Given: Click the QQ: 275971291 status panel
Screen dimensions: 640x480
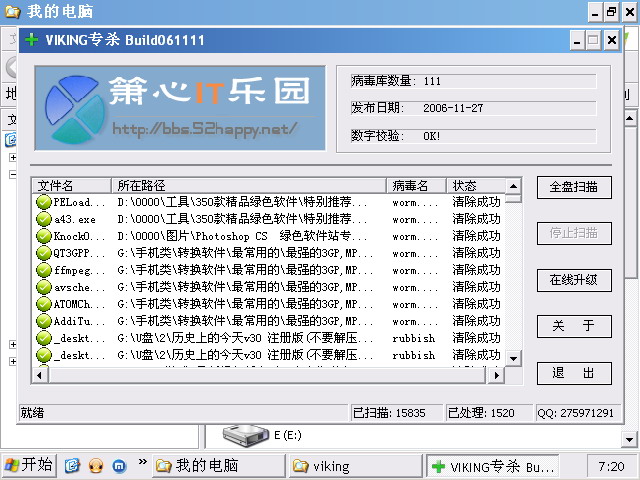Looking at the screenshot, I should tap(578, 413).
